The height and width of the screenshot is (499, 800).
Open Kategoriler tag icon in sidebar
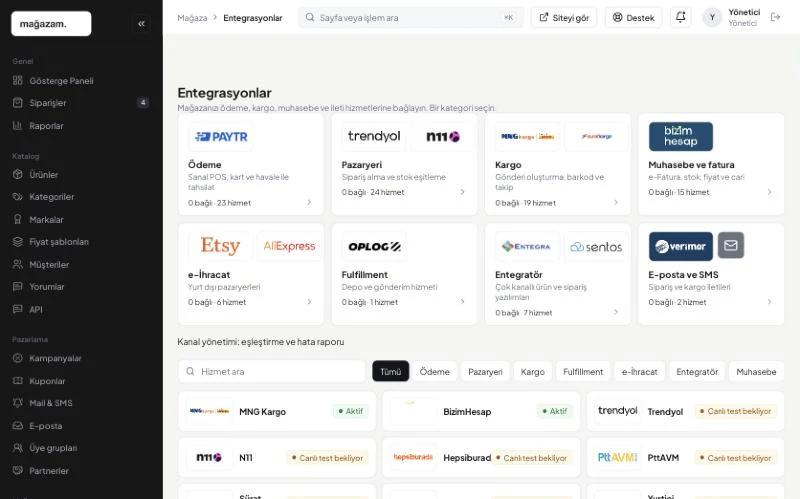(18, 196)
